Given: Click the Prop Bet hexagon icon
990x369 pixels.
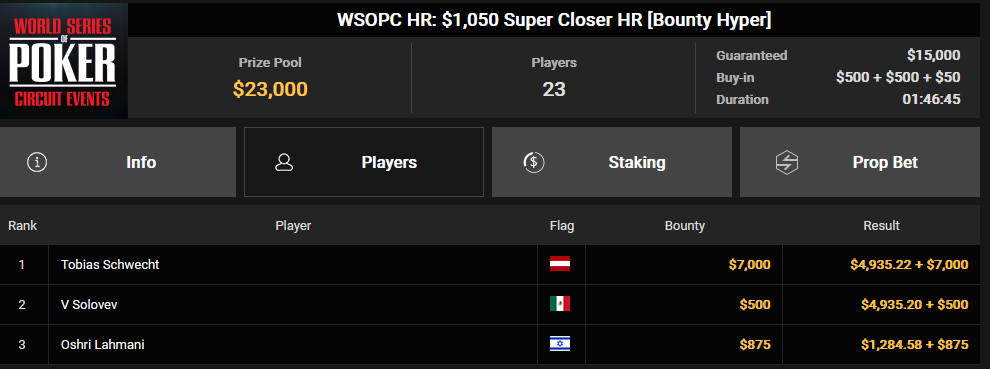Looking at the screenshot, I should 787,162.
